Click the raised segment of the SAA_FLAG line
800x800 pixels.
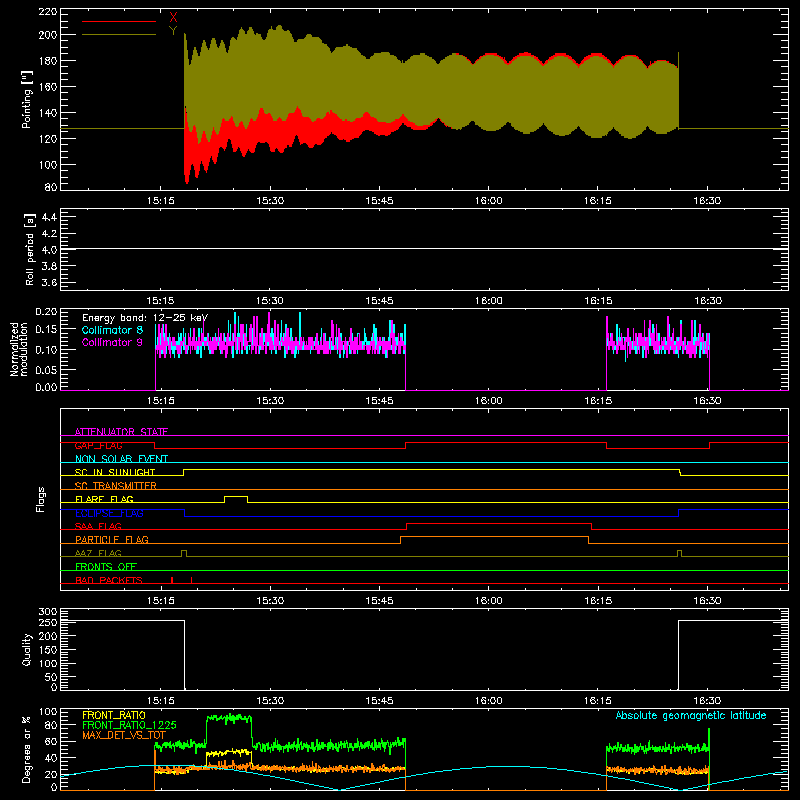tap(499, 523)
